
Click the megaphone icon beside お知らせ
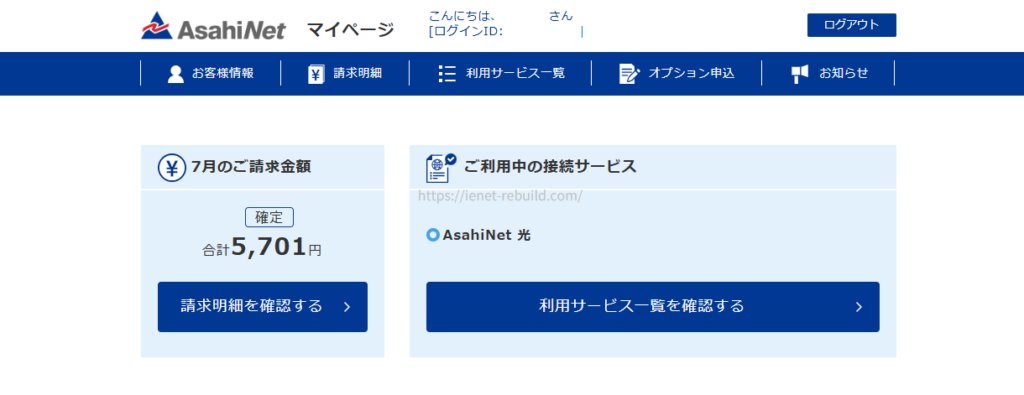(800, 74)
